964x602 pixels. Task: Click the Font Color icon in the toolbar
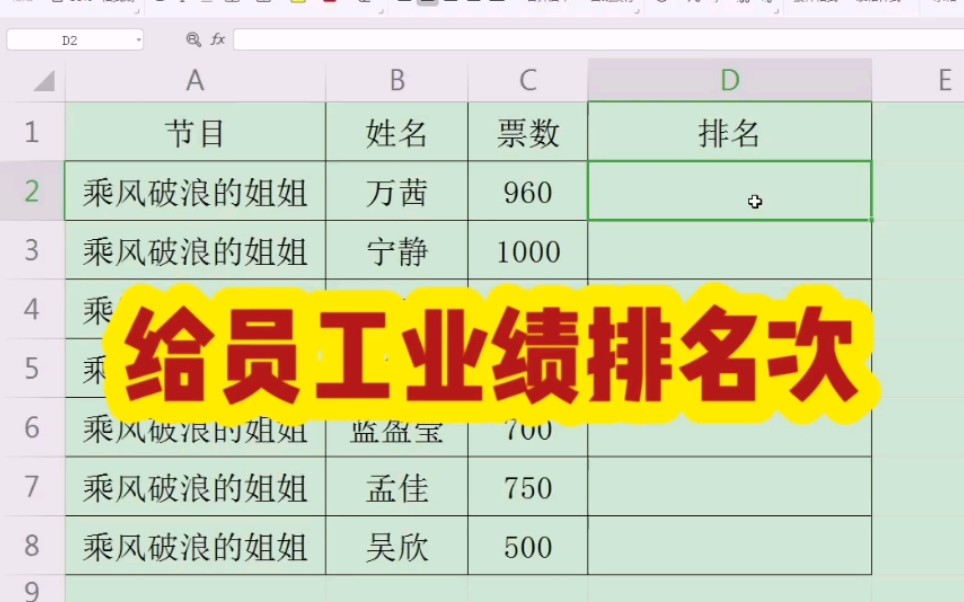pos(331,5)
